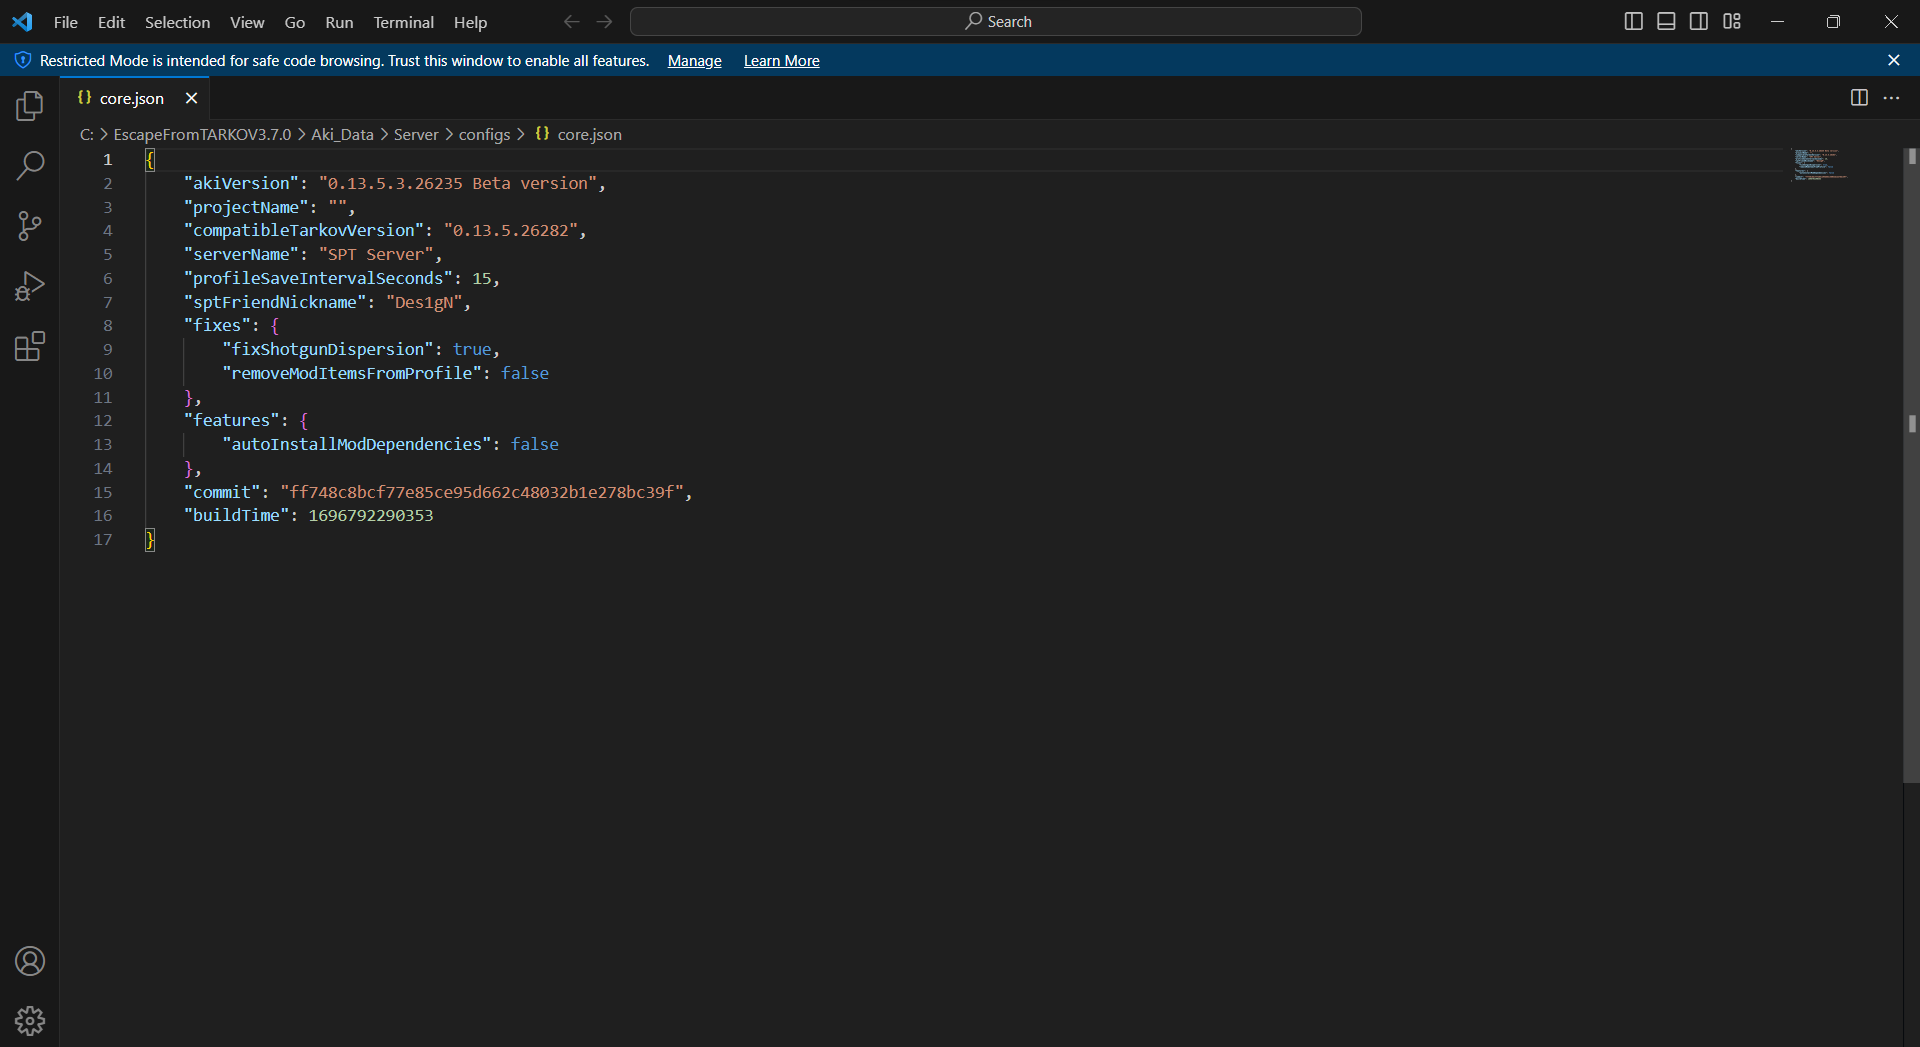Open the Explorer view in activity bar

pos(30,105)
